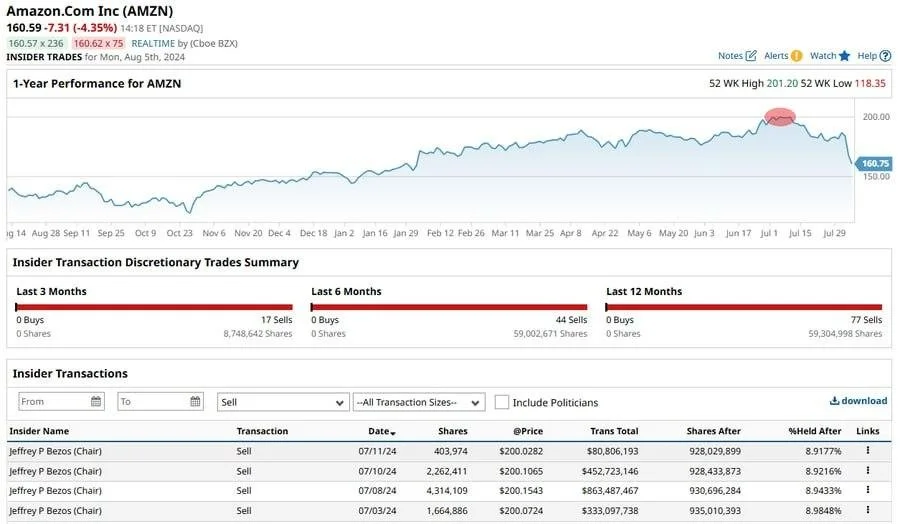Screen dimensions: 900x524
Task: Click the 403,974 shares cell
Action: (451, 451)
